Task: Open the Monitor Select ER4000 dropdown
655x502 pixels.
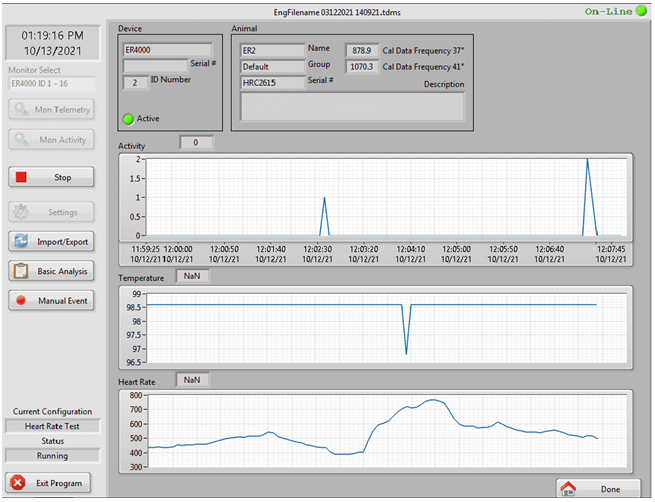Action: point(52,84)
